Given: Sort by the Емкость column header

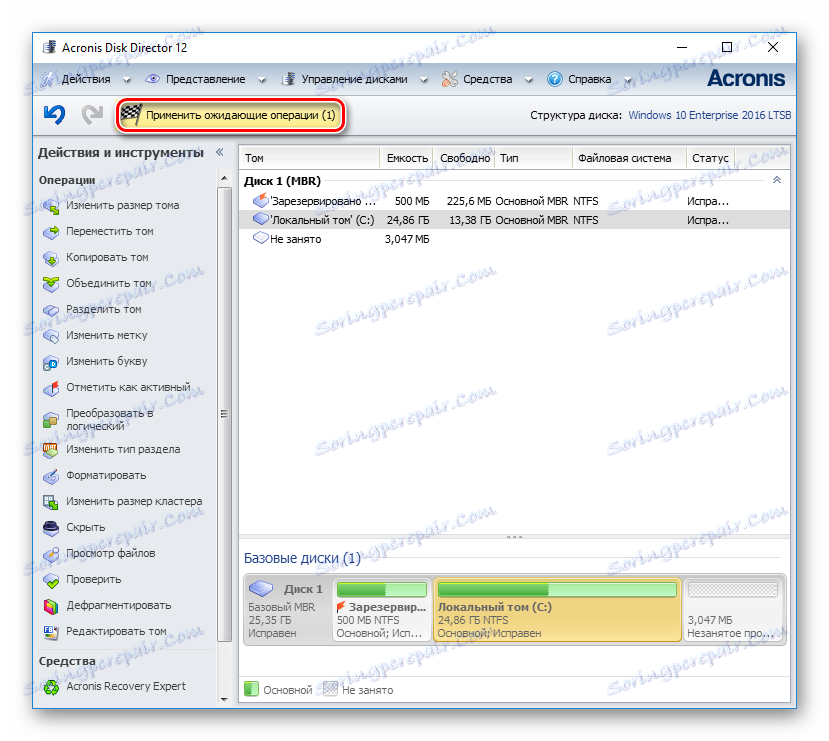Looking at the screenshot, I should pos(407,158).
